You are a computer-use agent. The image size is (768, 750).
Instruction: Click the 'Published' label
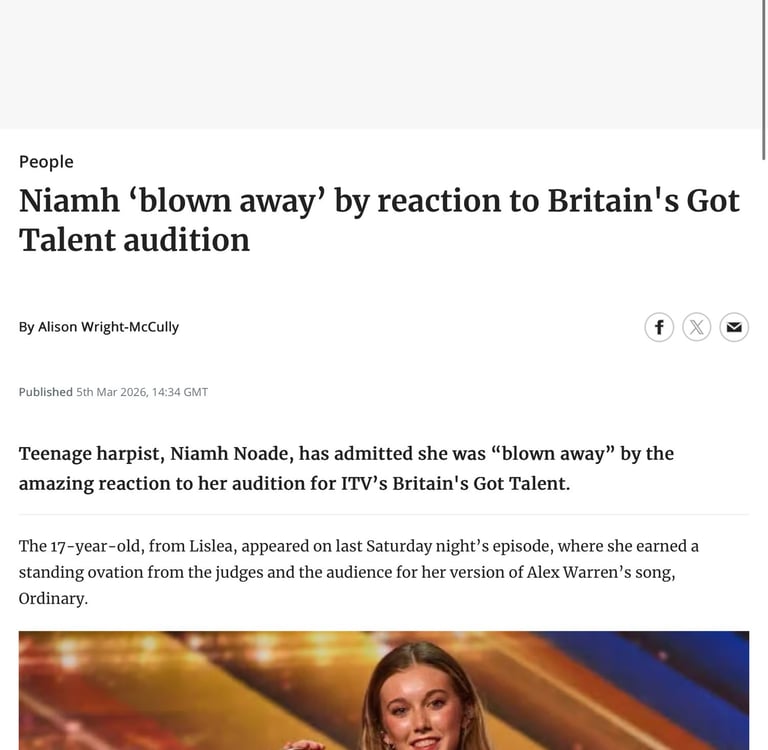(45, 392)
